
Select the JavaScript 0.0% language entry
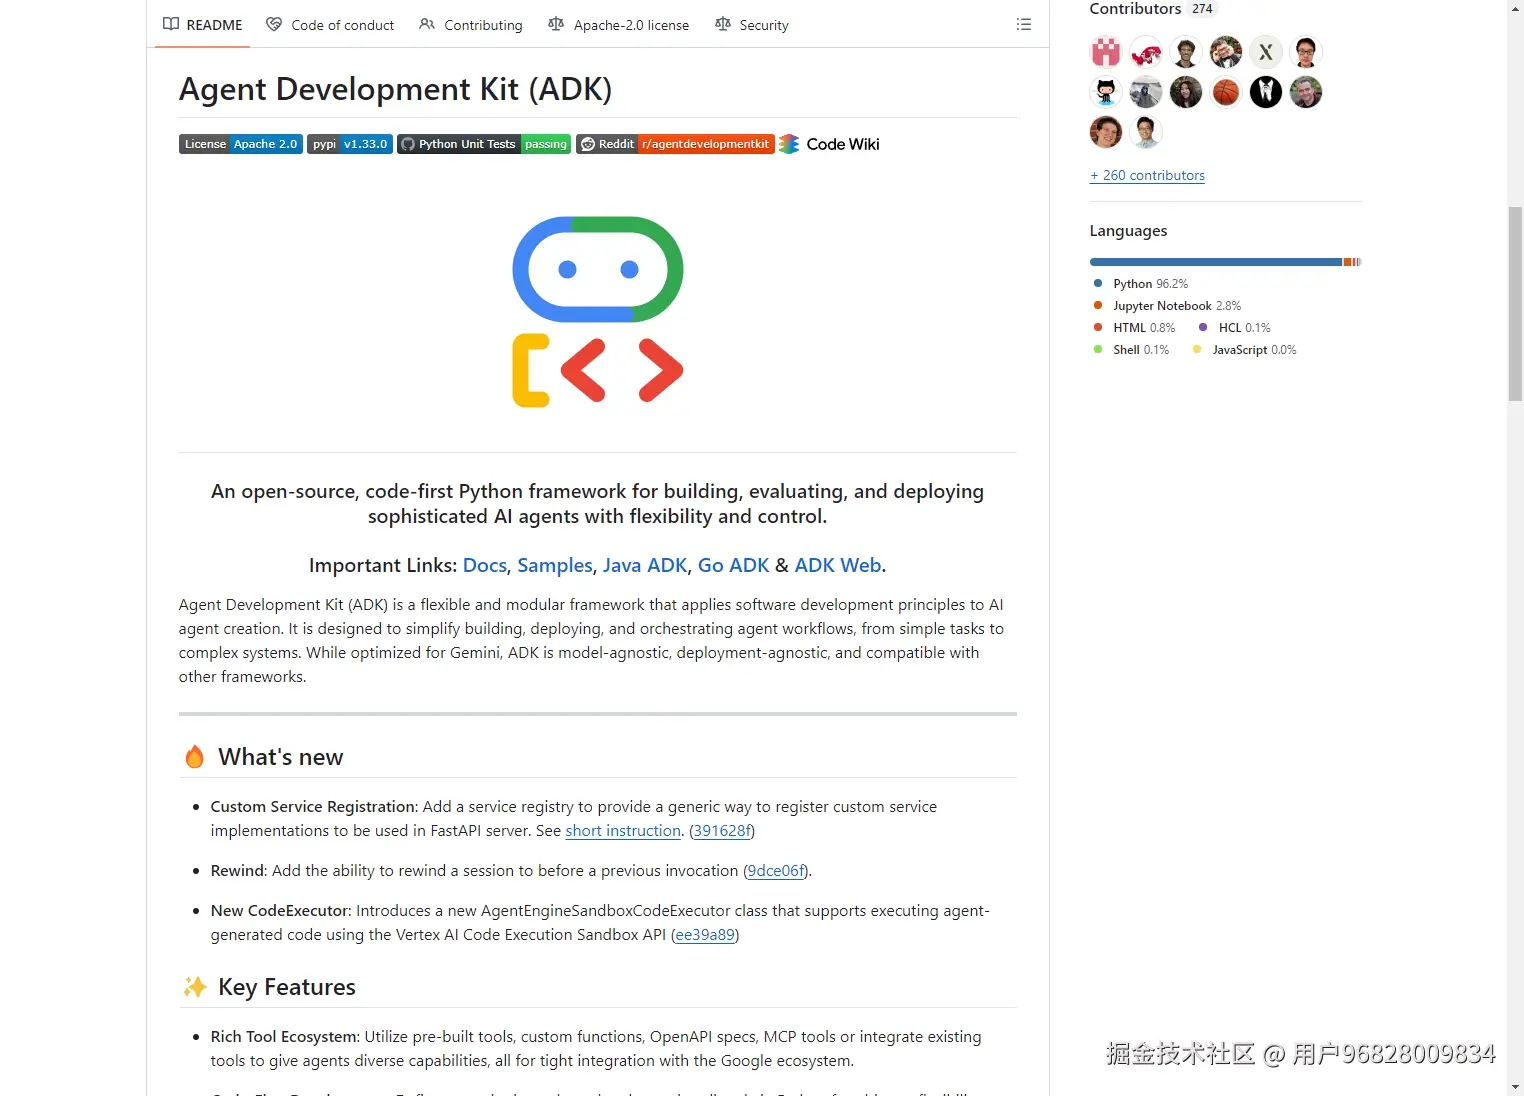tap(1245, 350)
